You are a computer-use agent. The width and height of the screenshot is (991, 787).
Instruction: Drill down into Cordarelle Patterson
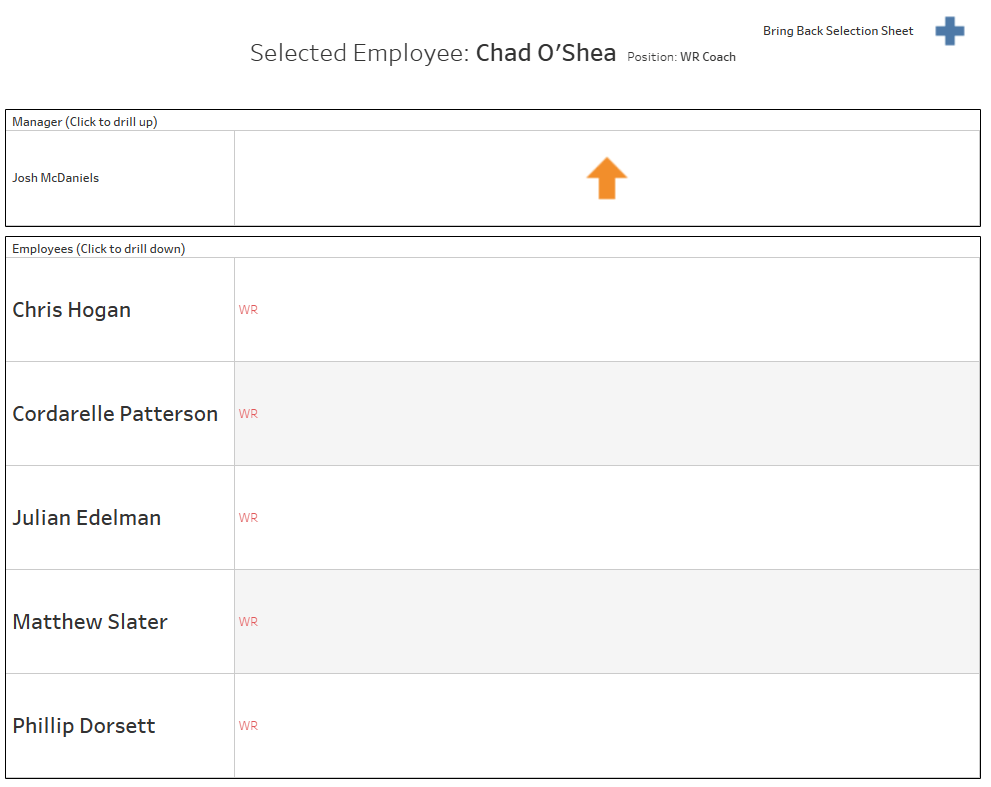point(115,414)
